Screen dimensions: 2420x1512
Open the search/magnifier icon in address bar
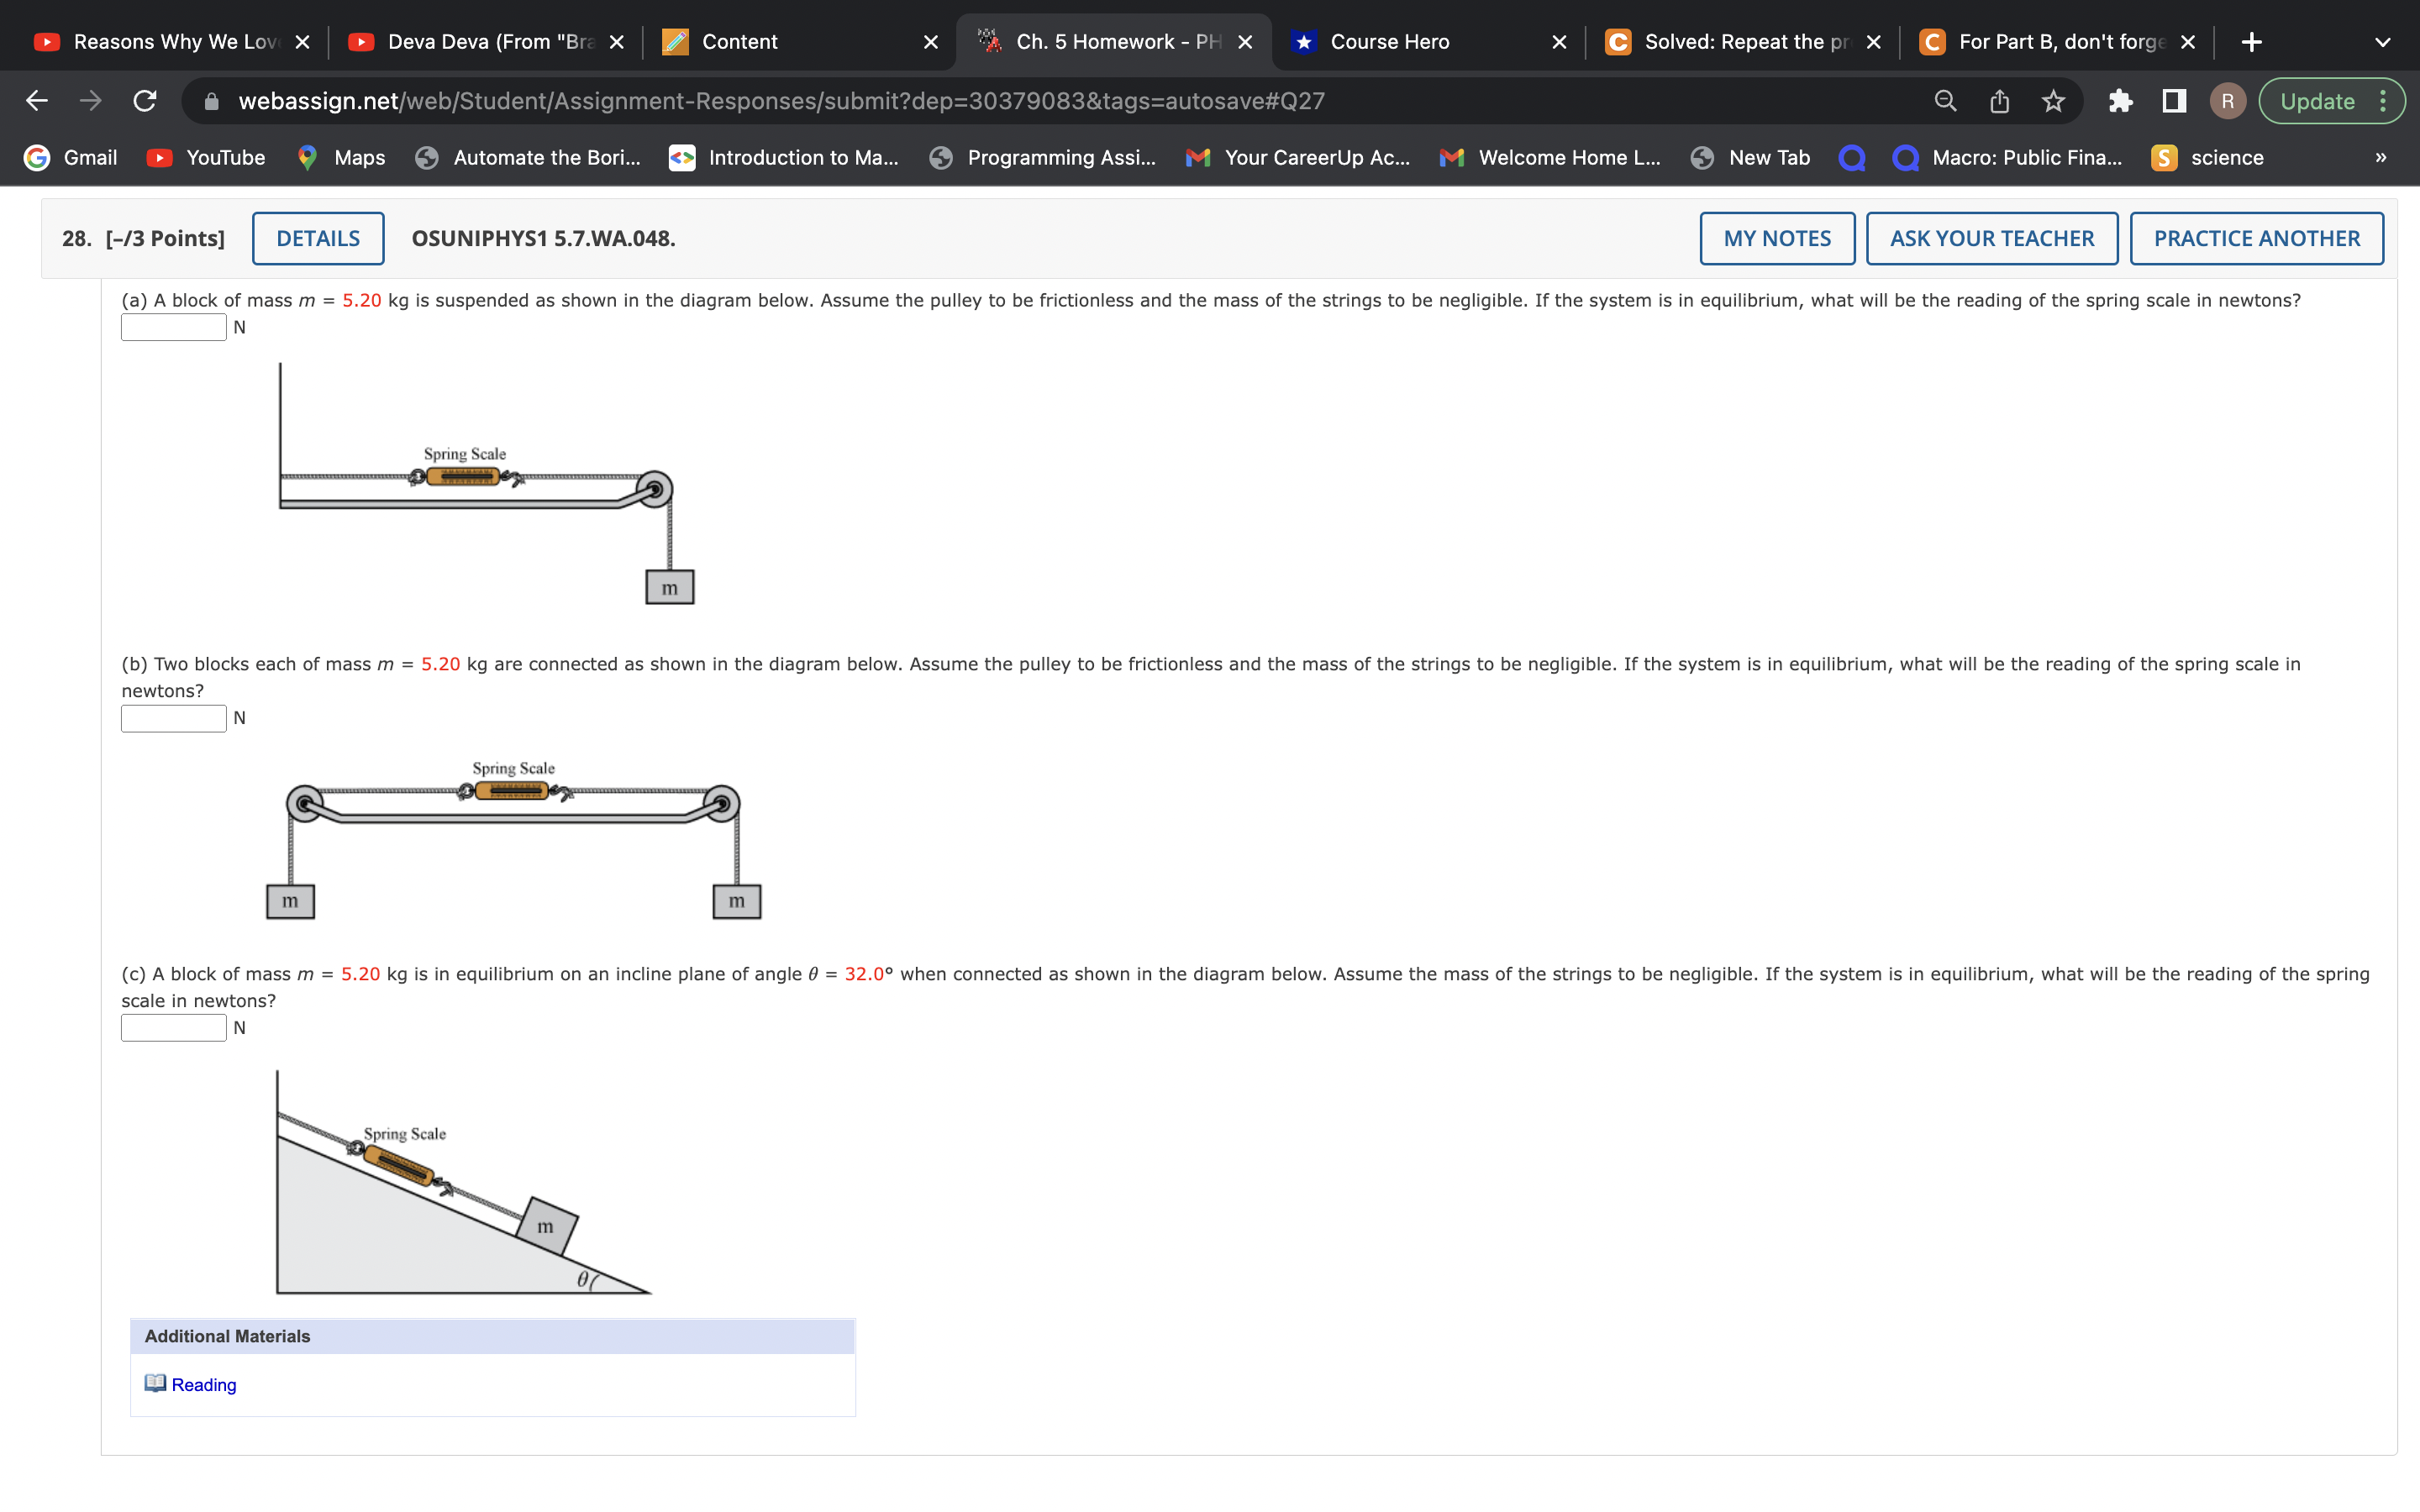point(1944,100)
